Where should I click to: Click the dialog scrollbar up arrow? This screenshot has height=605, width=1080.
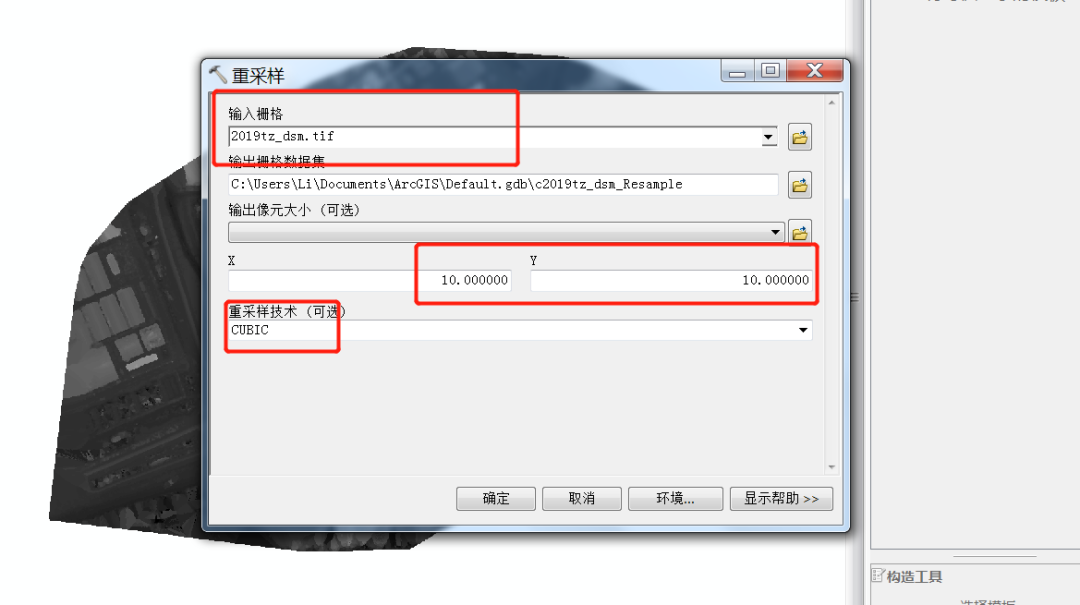click(x=831, y=103)
